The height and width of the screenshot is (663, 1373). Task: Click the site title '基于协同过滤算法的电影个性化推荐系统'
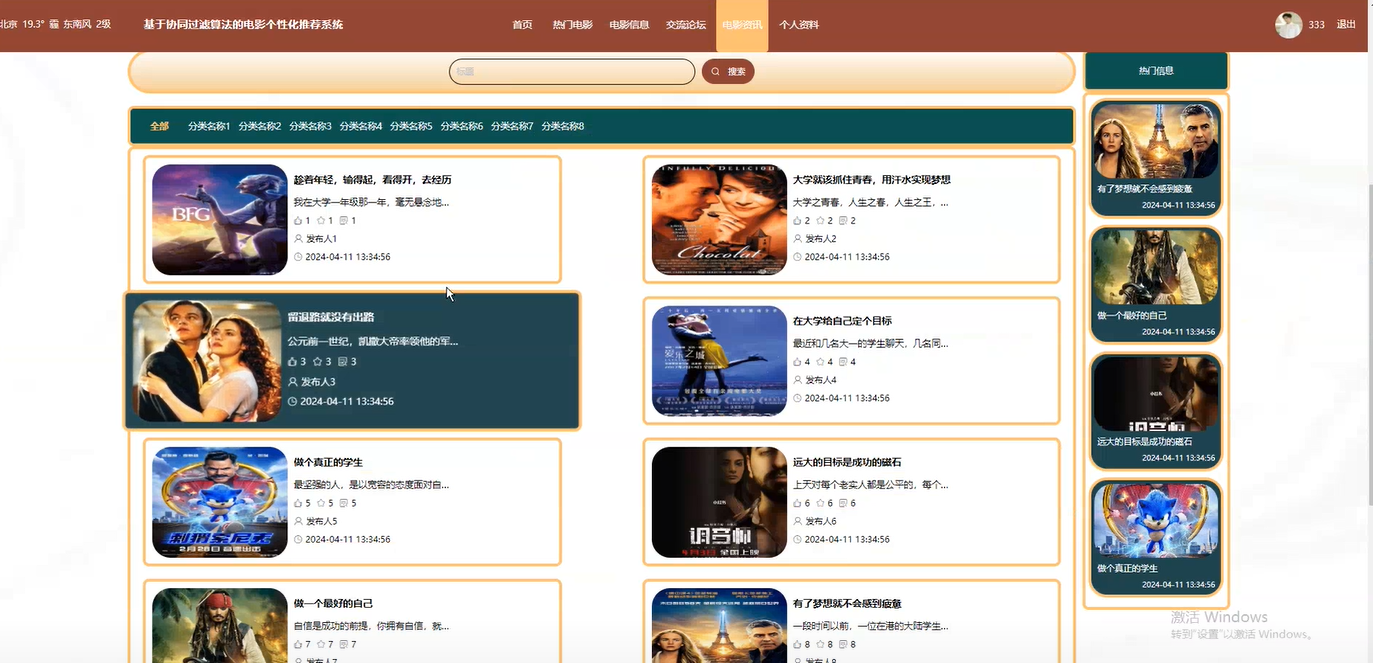pos(243,25)
